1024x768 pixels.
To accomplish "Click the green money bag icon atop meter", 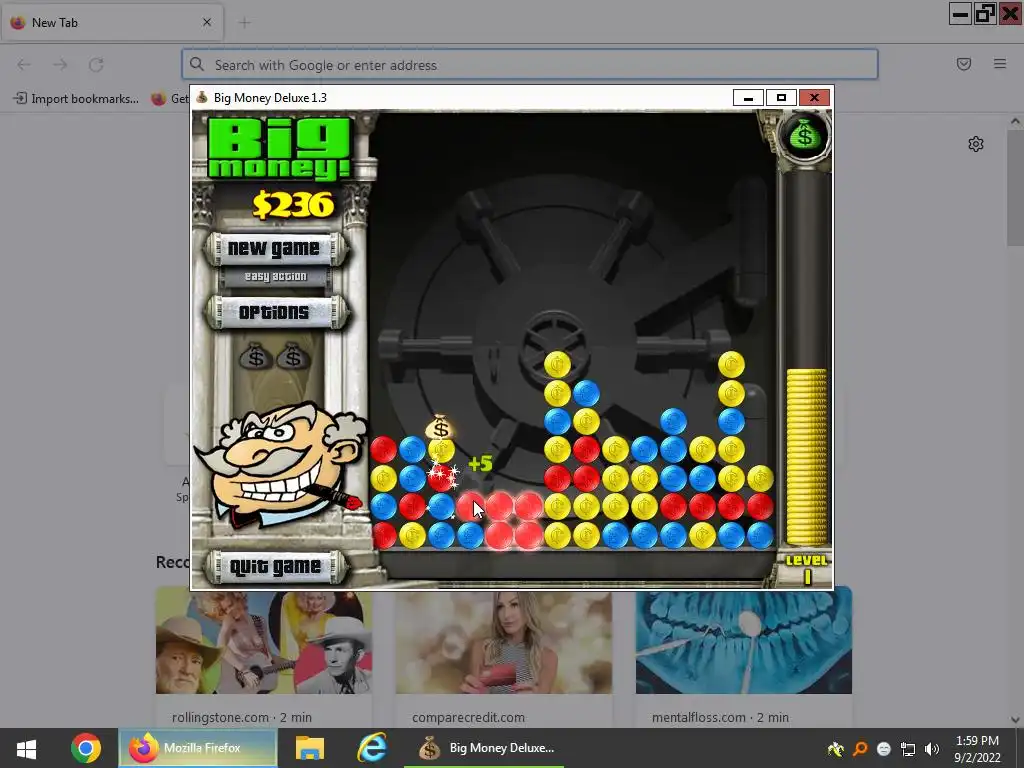I will coord(804,136).
